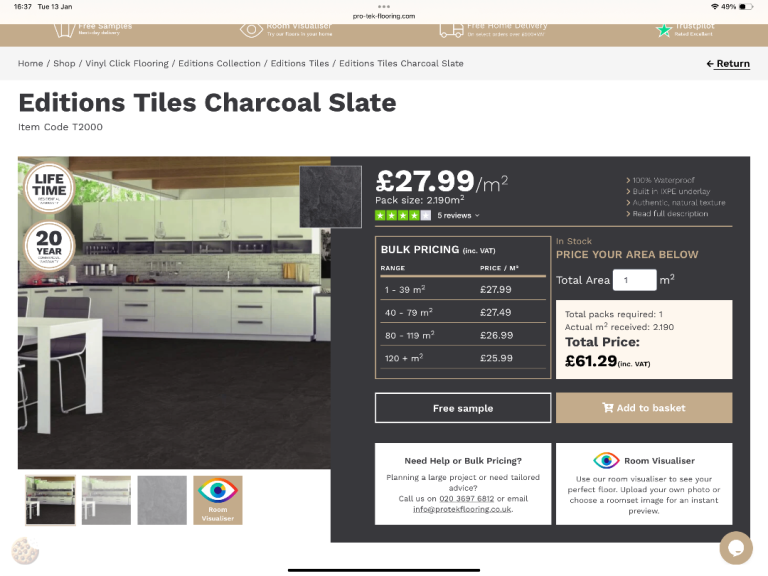Call phone number 020 3697 6812 link
Viewport: 768px width, 576px height.
[x=466, y=499]
